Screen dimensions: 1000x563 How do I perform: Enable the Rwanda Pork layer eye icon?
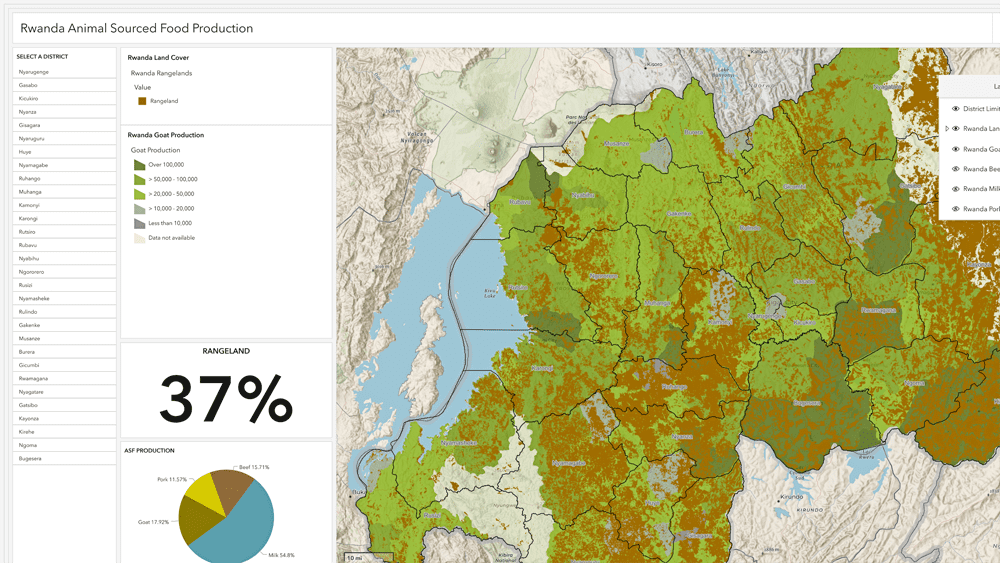(x=955, y=209)
